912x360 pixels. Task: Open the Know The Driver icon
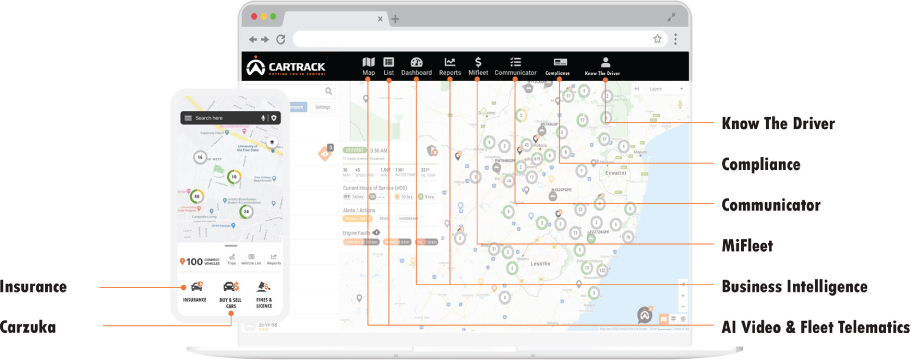pos(605,62)
